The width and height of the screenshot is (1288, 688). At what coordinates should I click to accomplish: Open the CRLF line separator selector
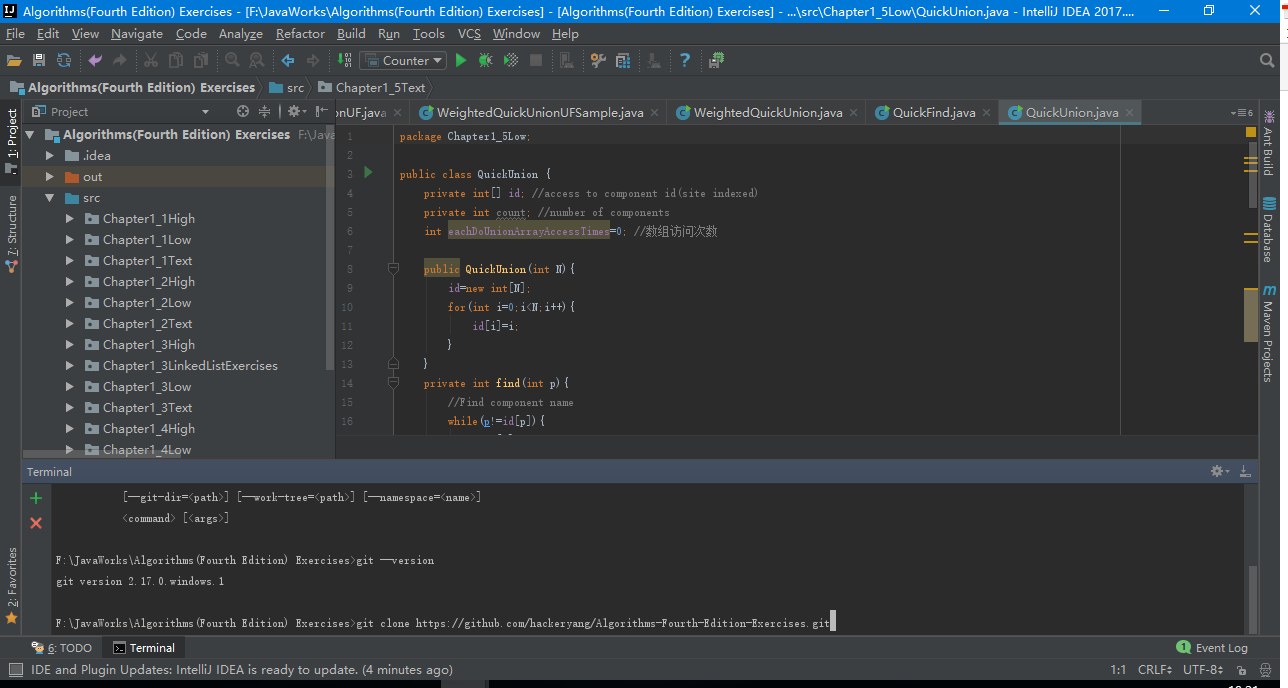coord(1156,670)
